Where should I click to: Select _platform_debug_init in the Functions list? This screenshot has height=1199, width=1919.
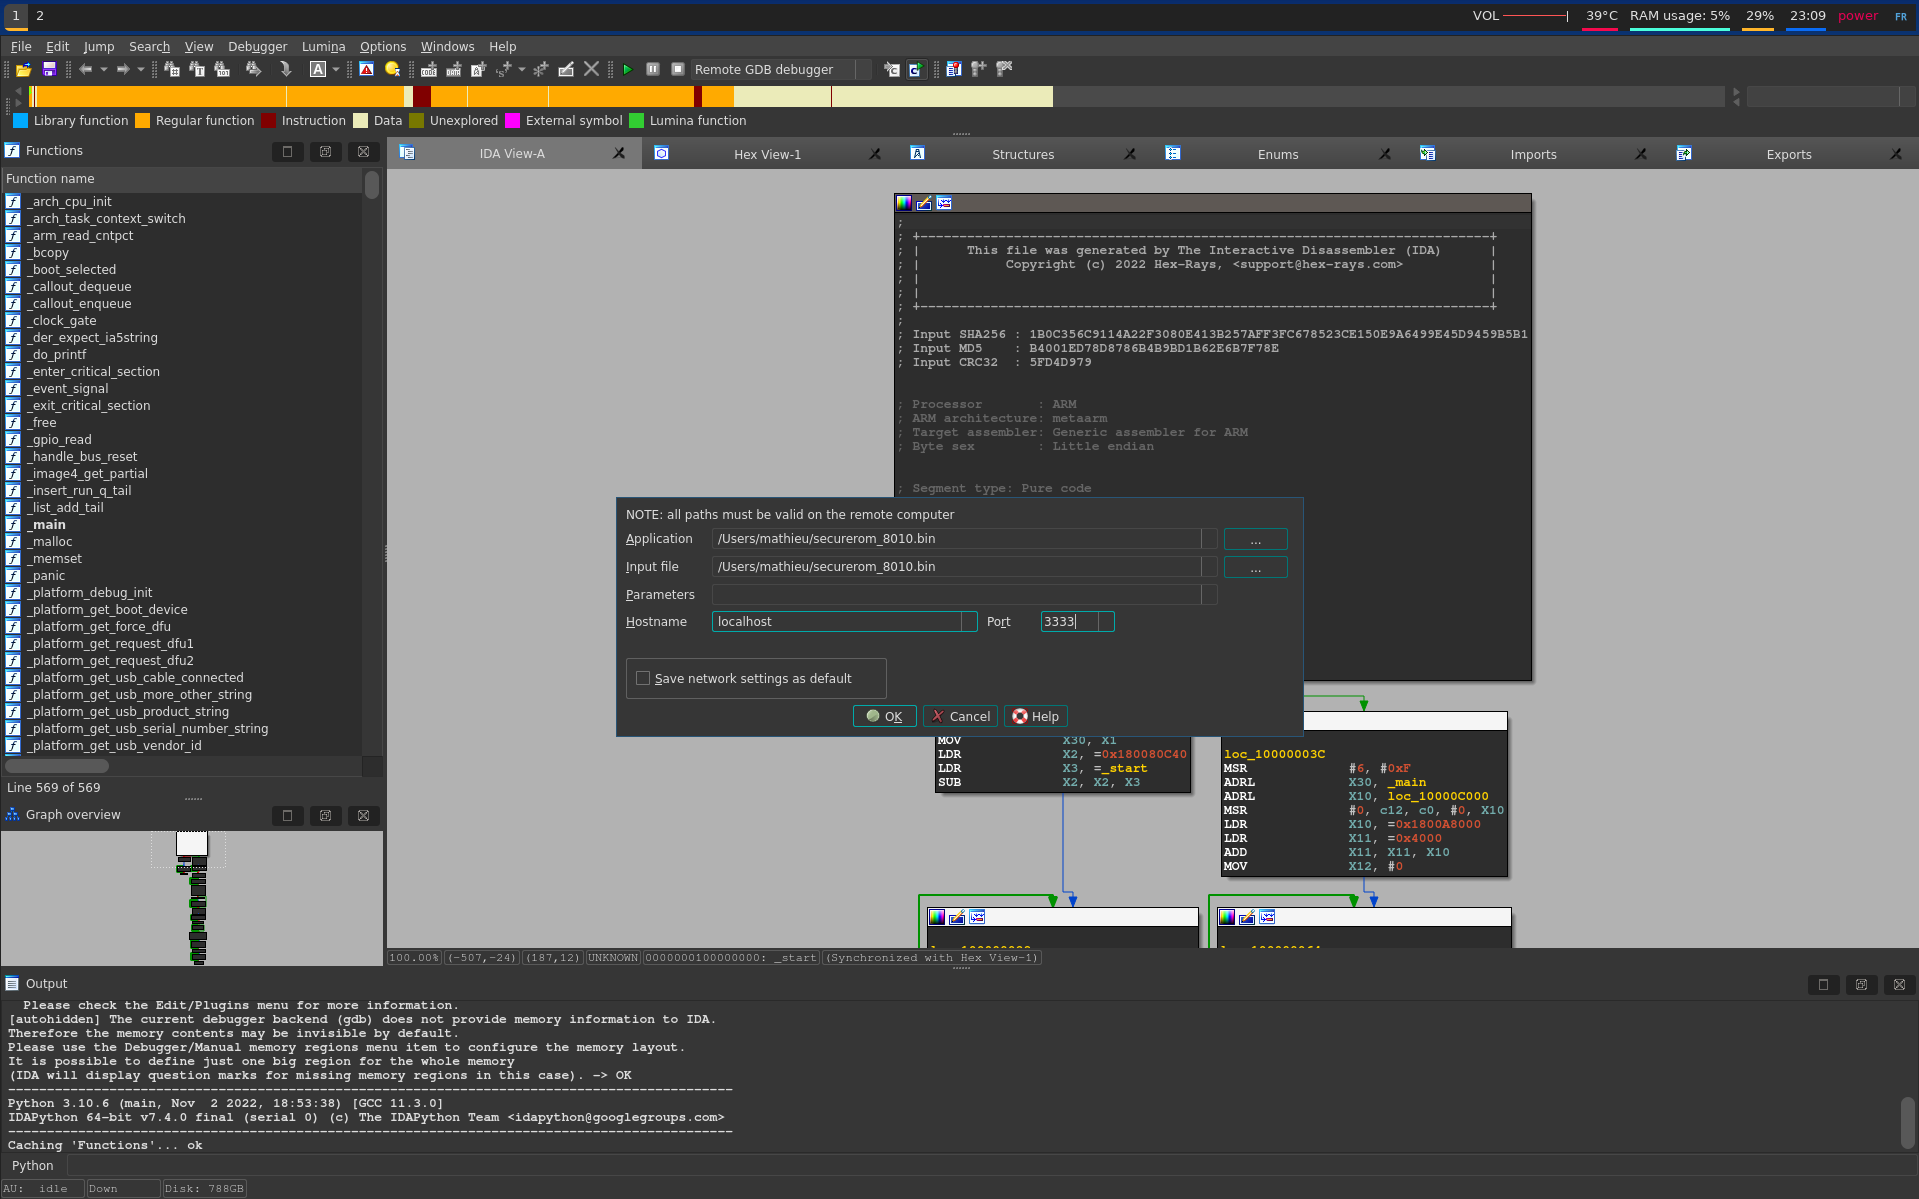coord(90,593)
